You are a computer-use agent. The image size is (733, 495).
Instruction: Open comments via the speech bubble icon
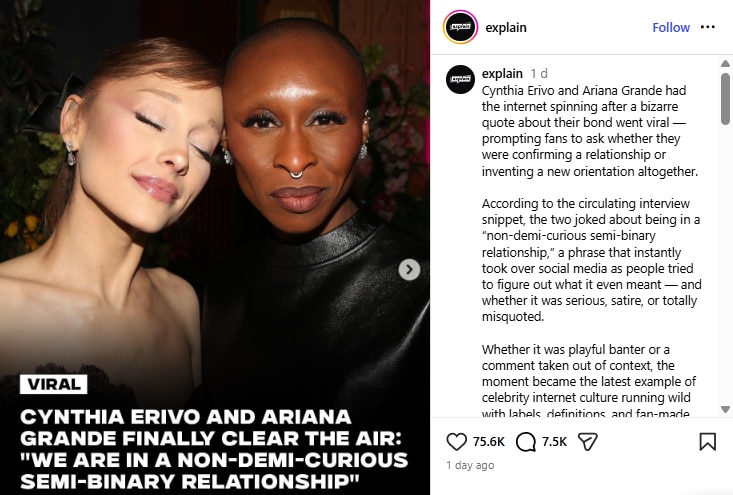tap(525, 442)
